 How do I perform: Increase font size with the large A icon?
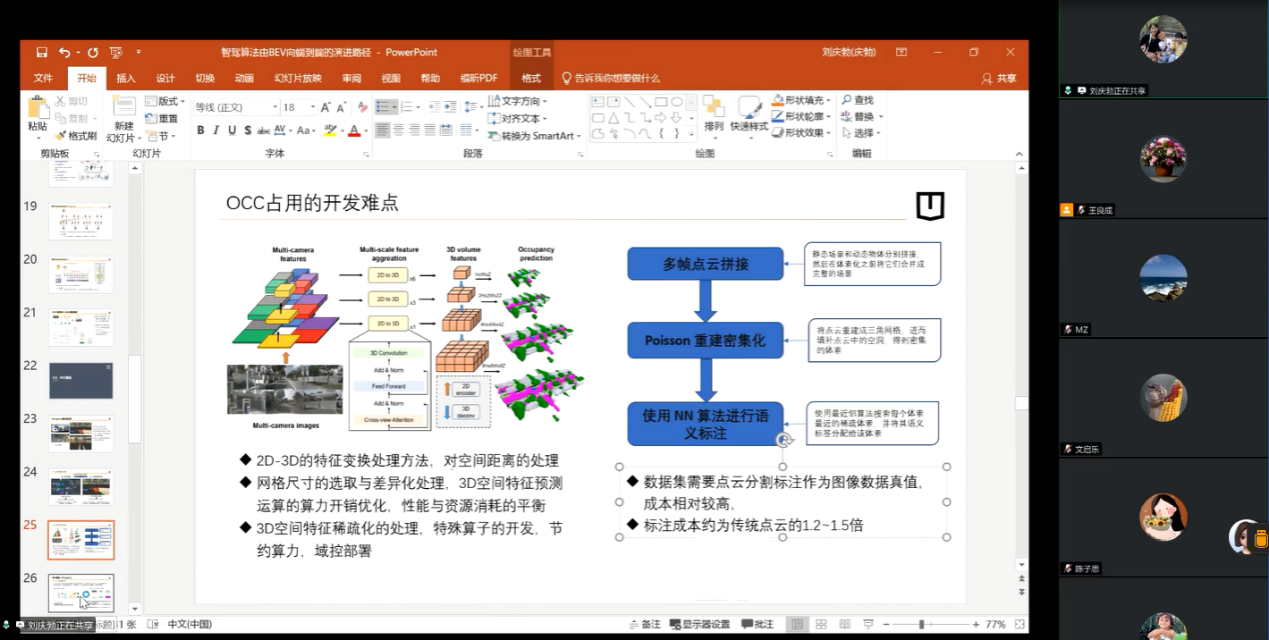pos(325,107)
